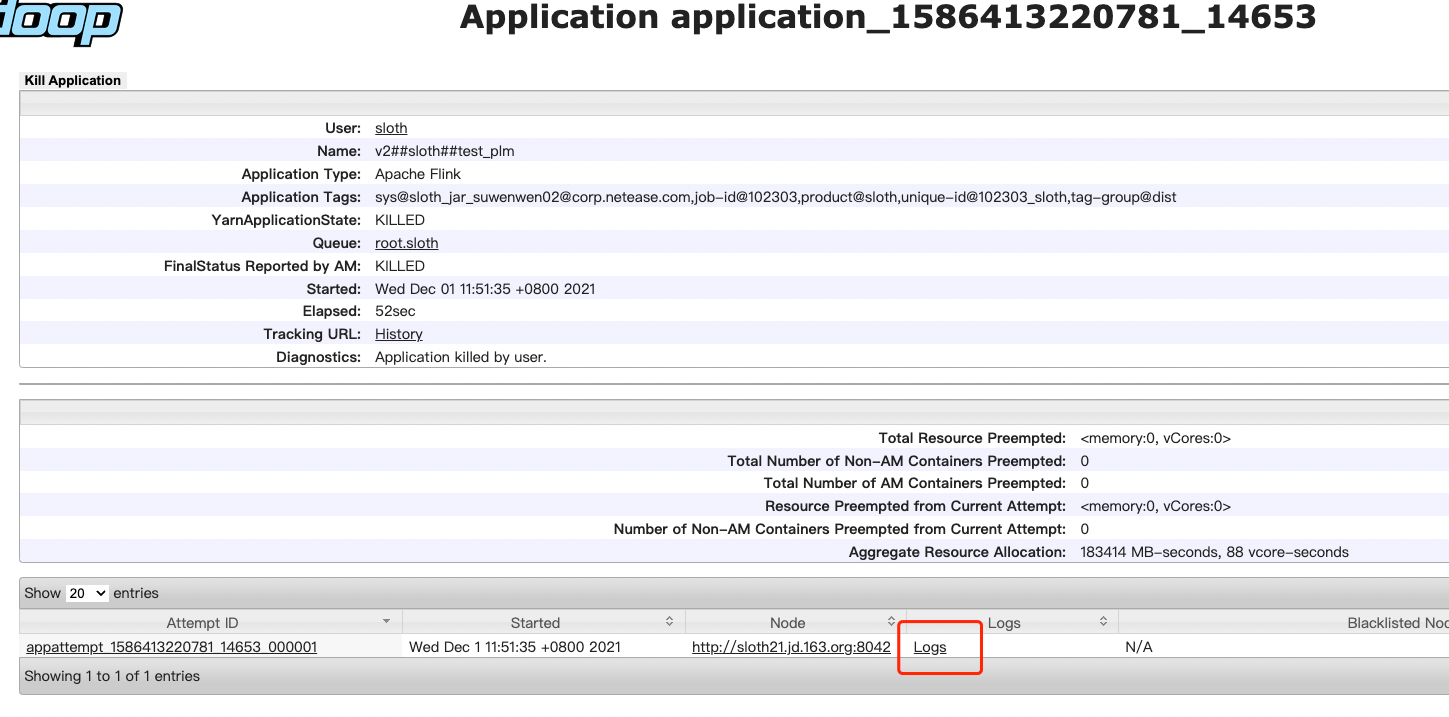The width and height of the screenshot is (1449, 717).
Task: Click the Application Tags value text
Action: [775, 197]
